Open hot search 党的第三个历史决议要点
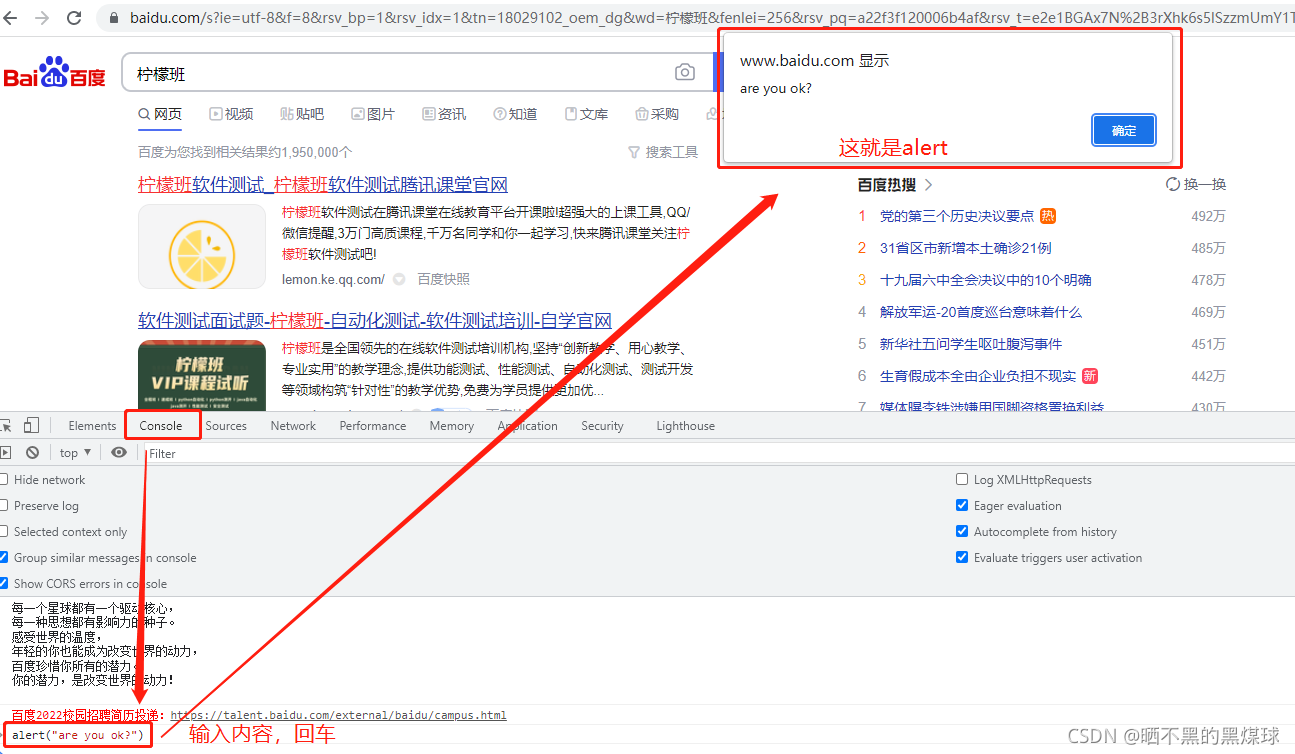Viewport: 1295px width, 754px height. tap(957, 216)
